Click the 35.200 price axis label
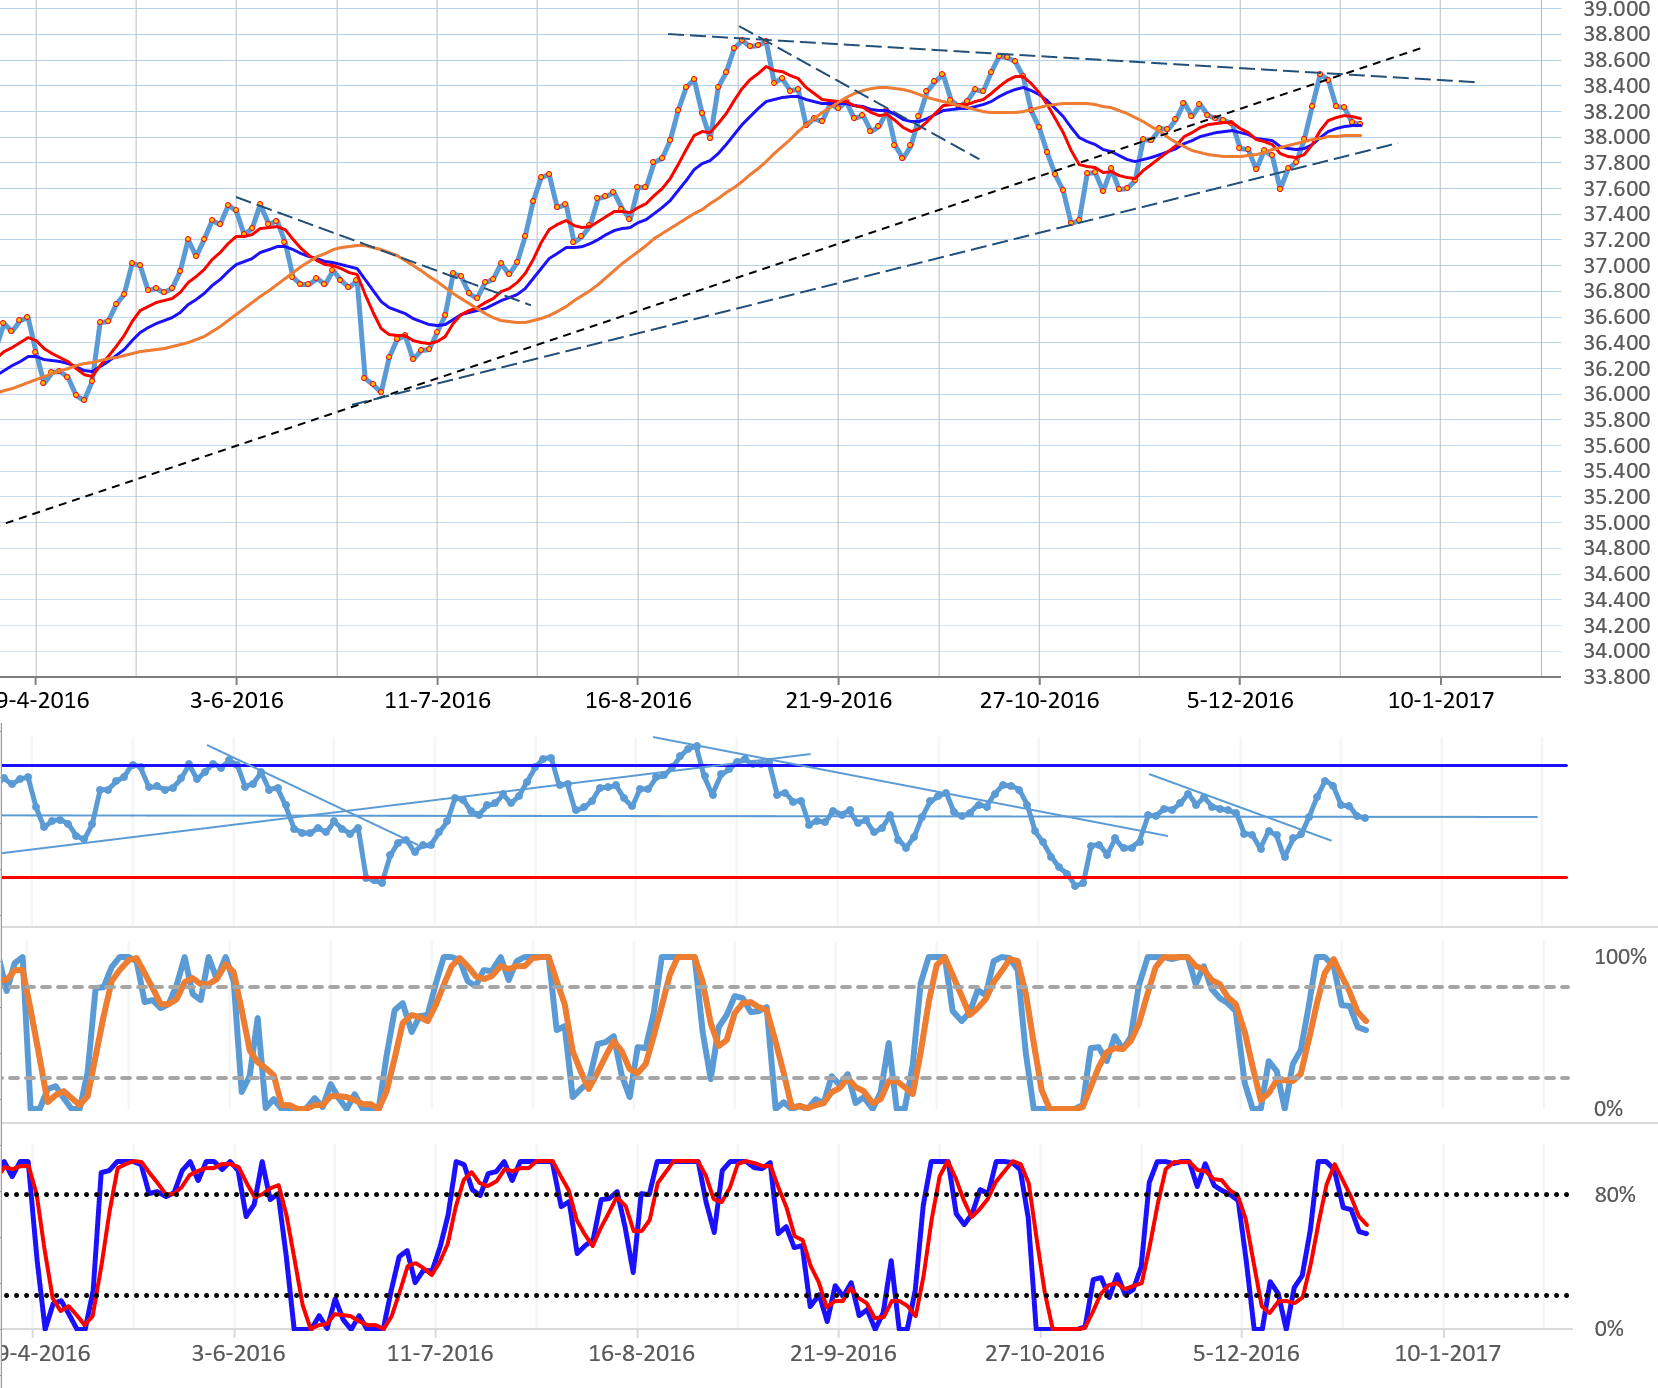The image size is (1658, 1388). [x=1616, y=497]
